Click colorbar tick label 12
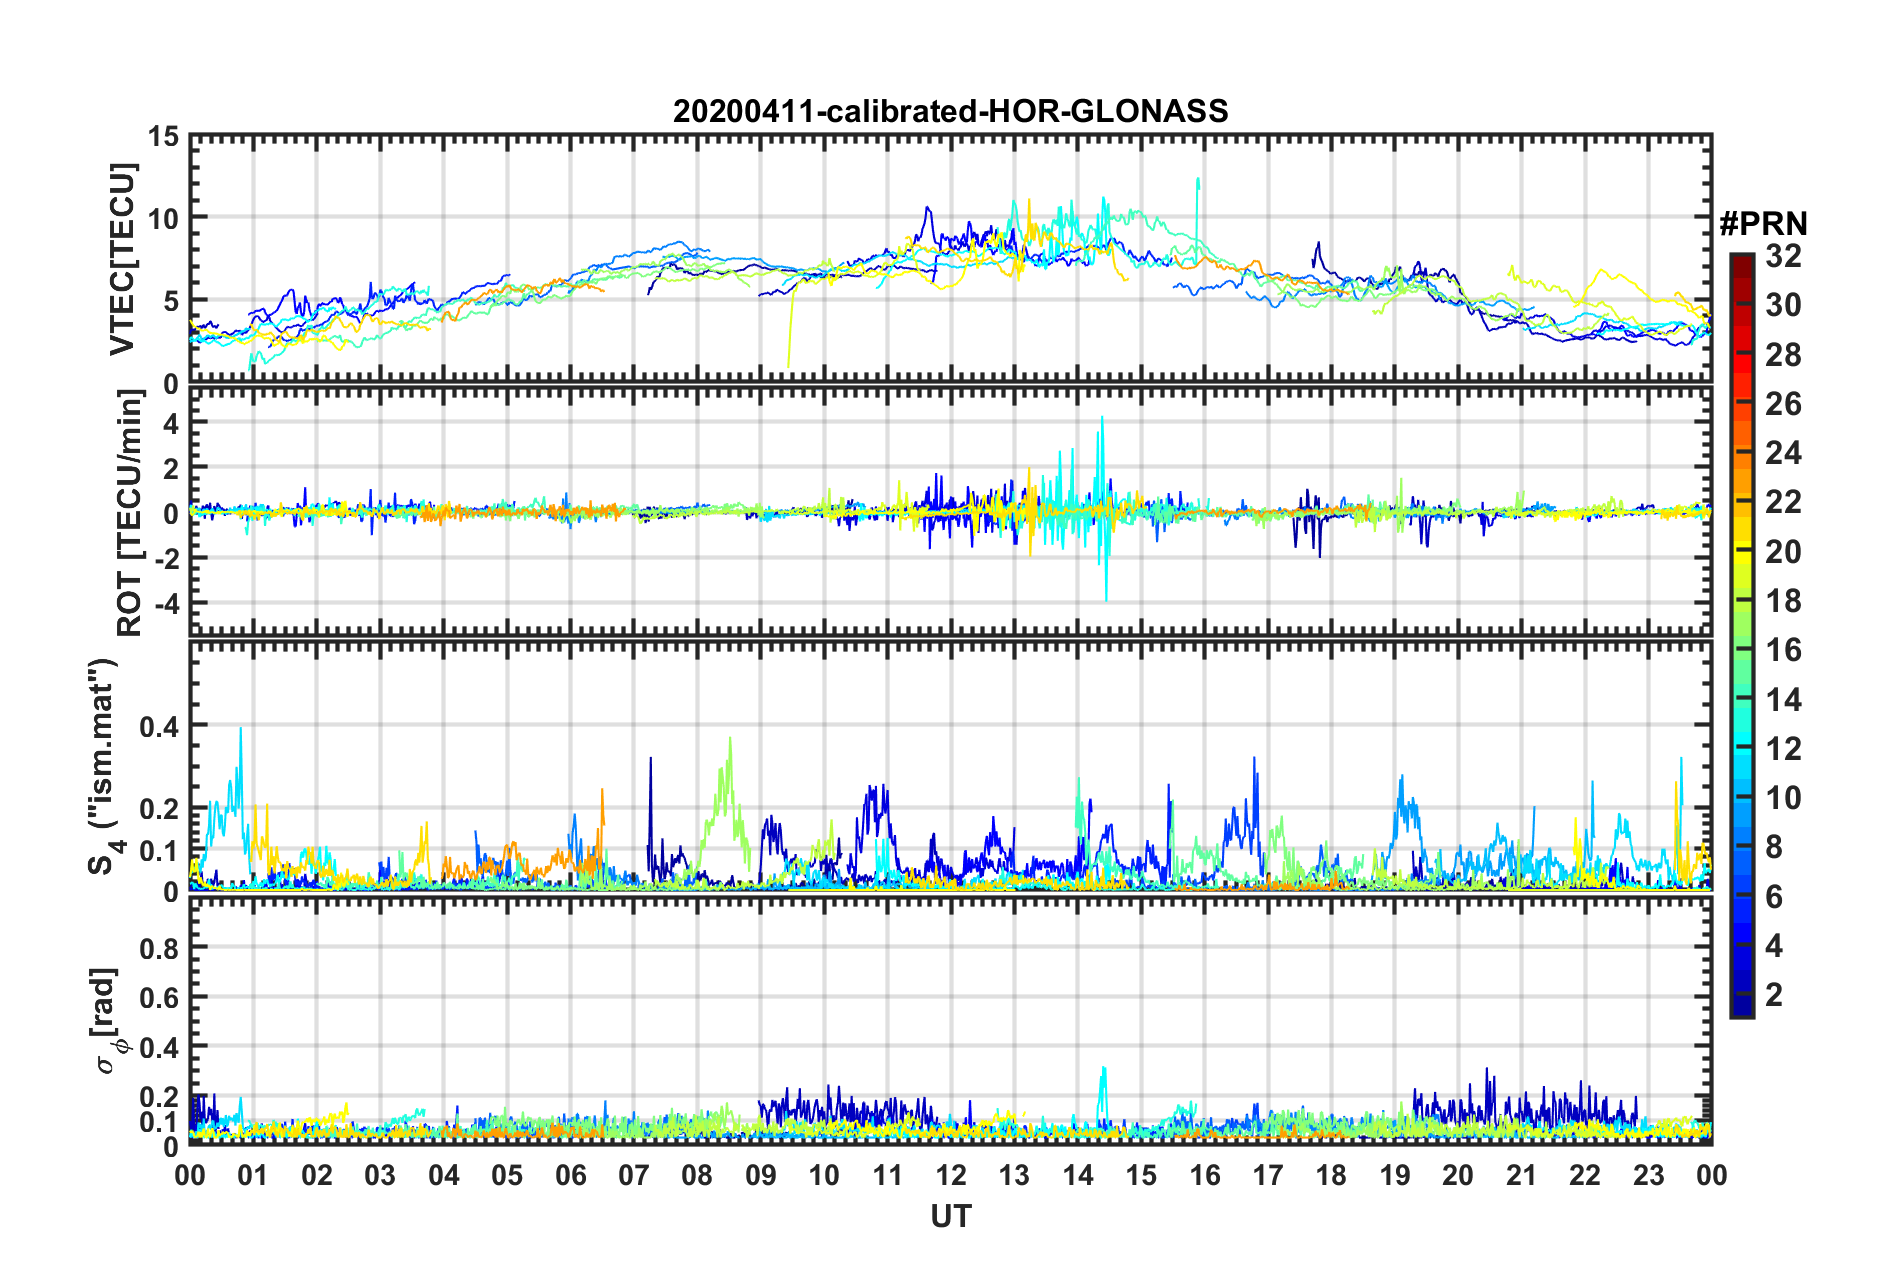This screenshot has height=1272, width=1902. point(1783,749)
